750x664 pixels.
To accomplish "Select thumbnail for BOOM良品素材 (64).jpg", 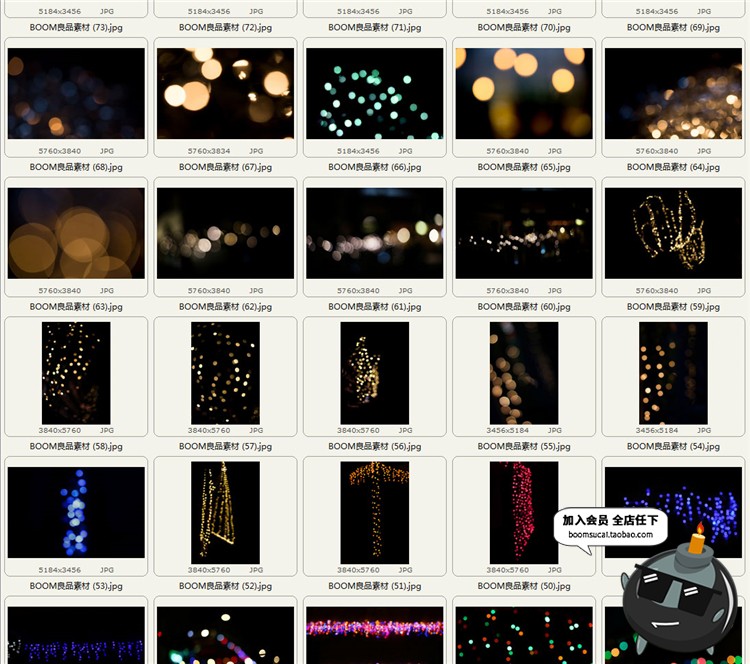I will coord(673,93).
